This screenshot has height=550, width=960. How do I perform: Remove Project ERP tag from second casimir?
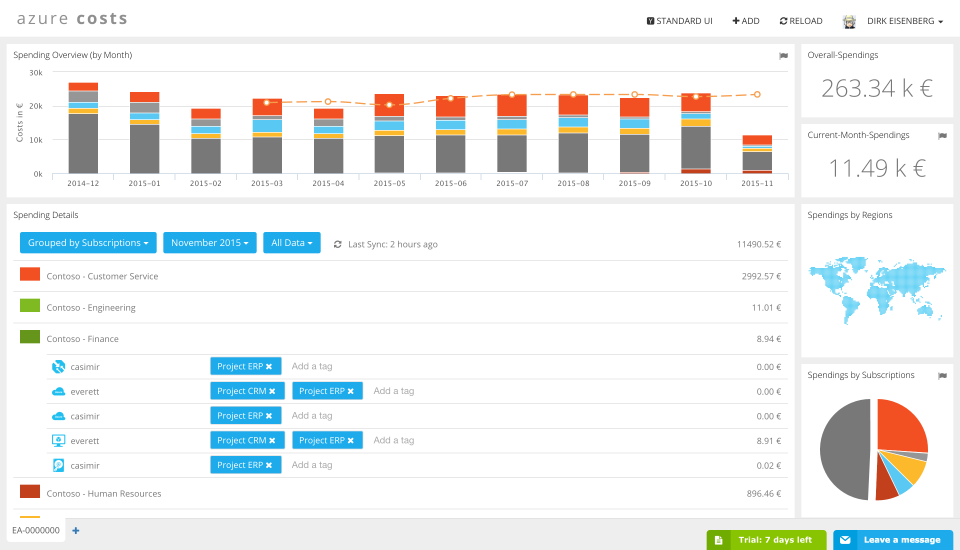[x=269, y=416]
